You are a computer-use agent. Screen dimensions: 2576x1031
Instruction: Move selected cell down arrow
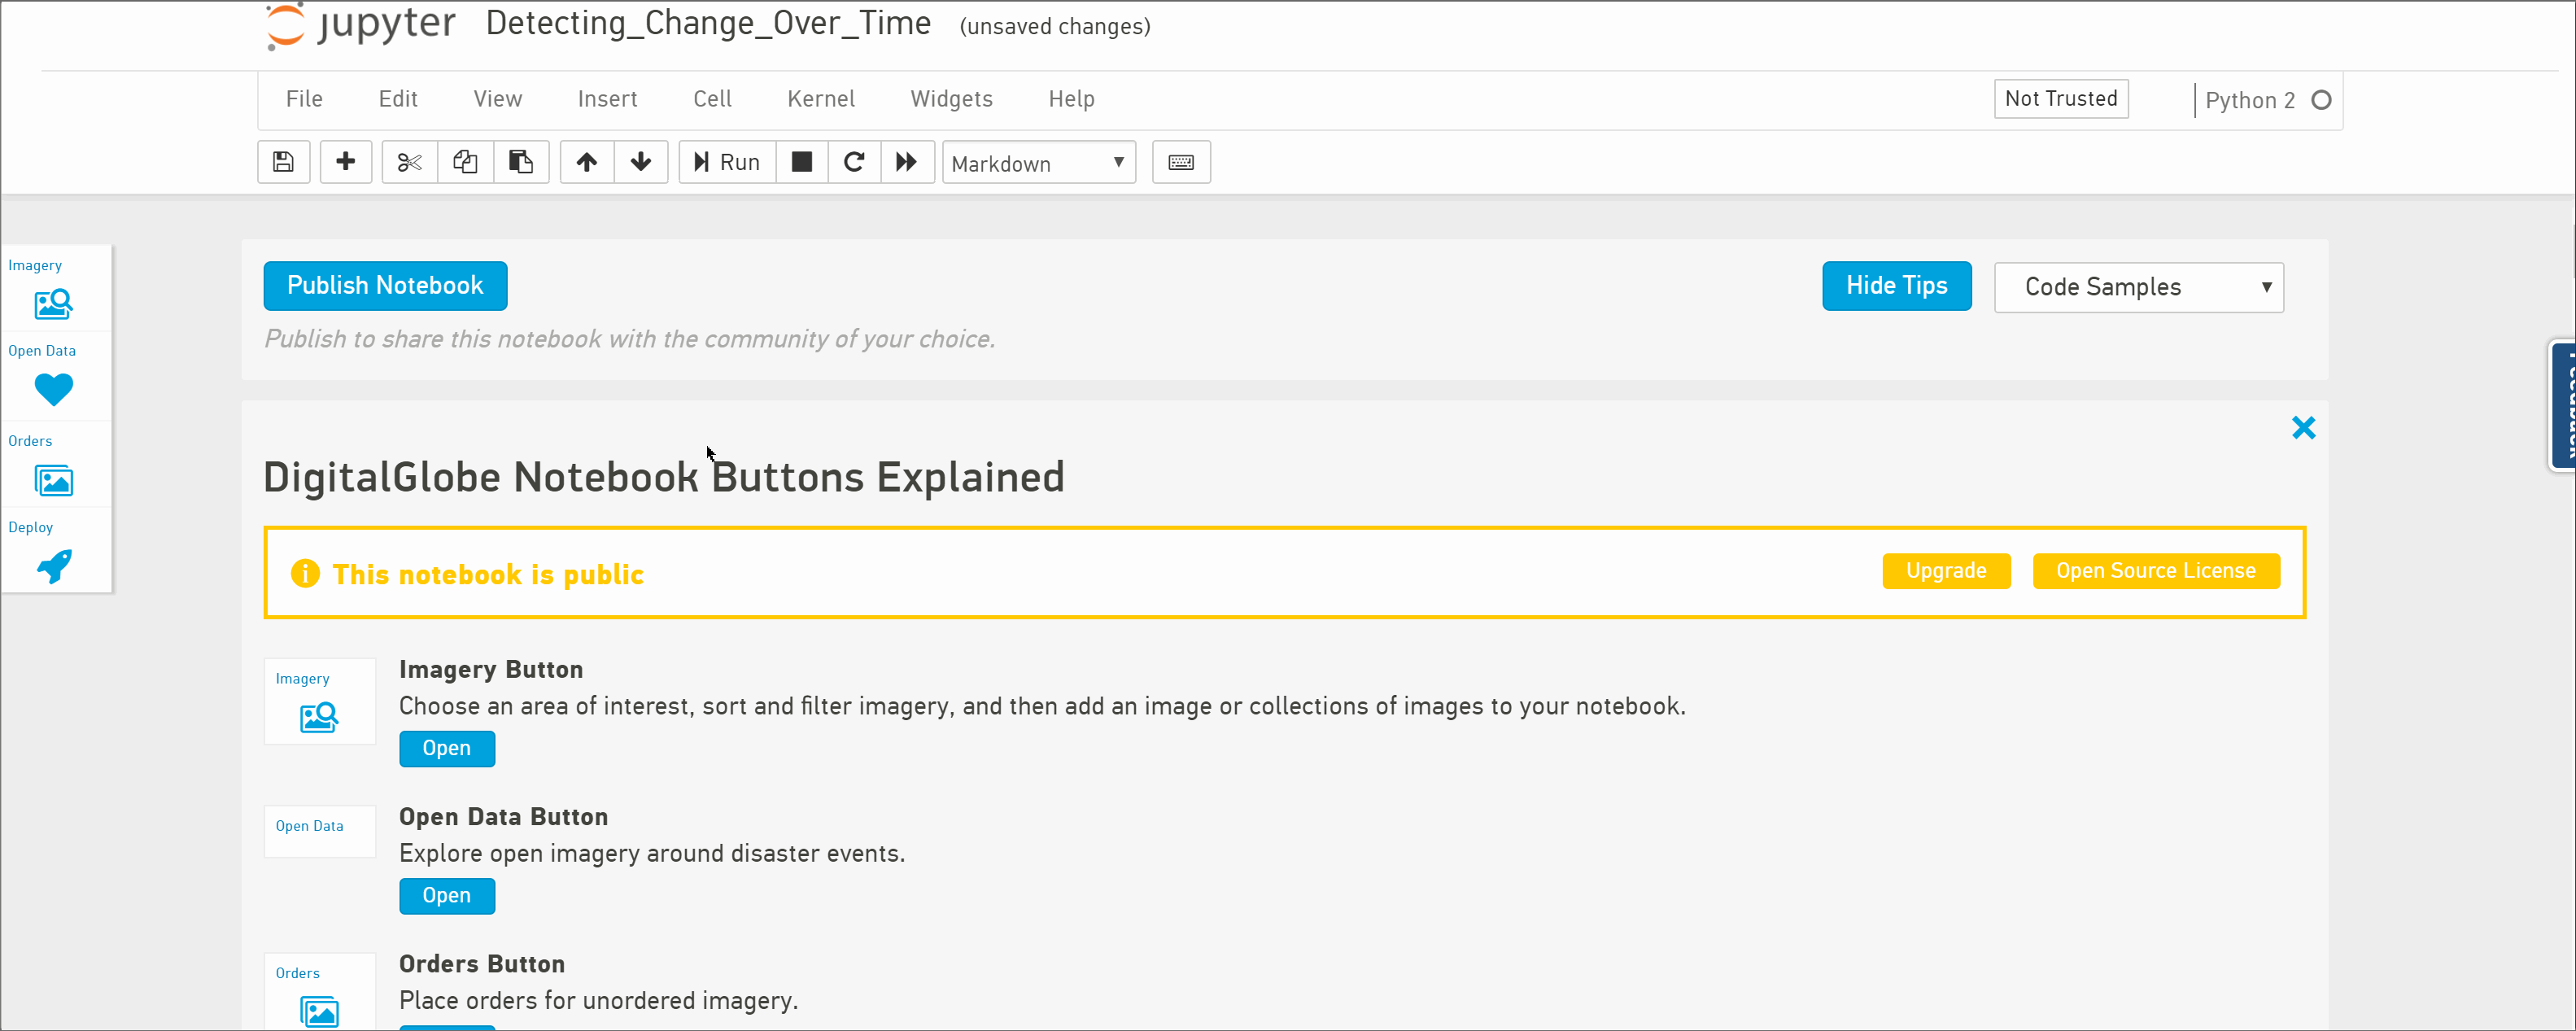[x=641, y=162]
